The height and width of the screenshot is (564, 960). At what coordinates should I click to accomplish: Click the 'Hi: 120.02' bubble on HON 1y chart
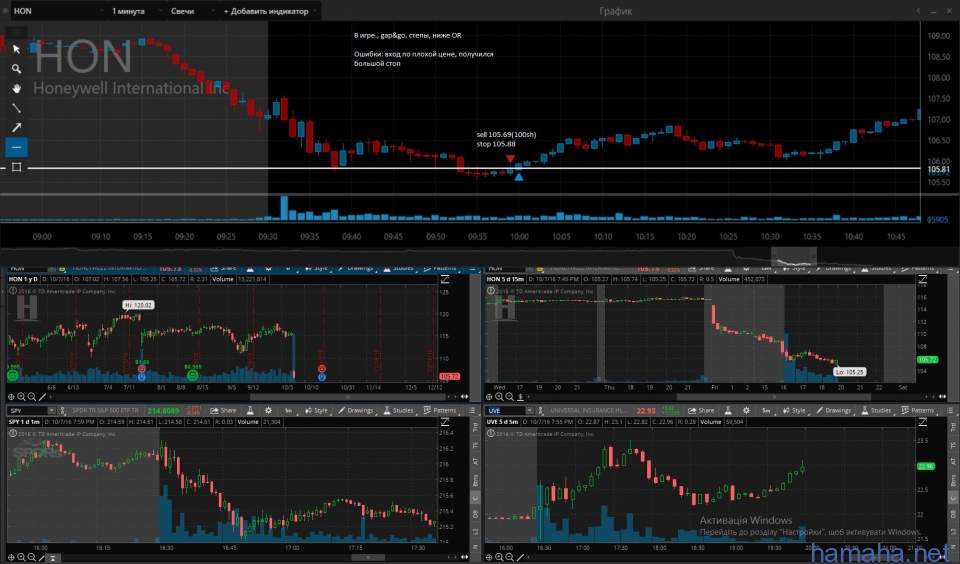138,305
